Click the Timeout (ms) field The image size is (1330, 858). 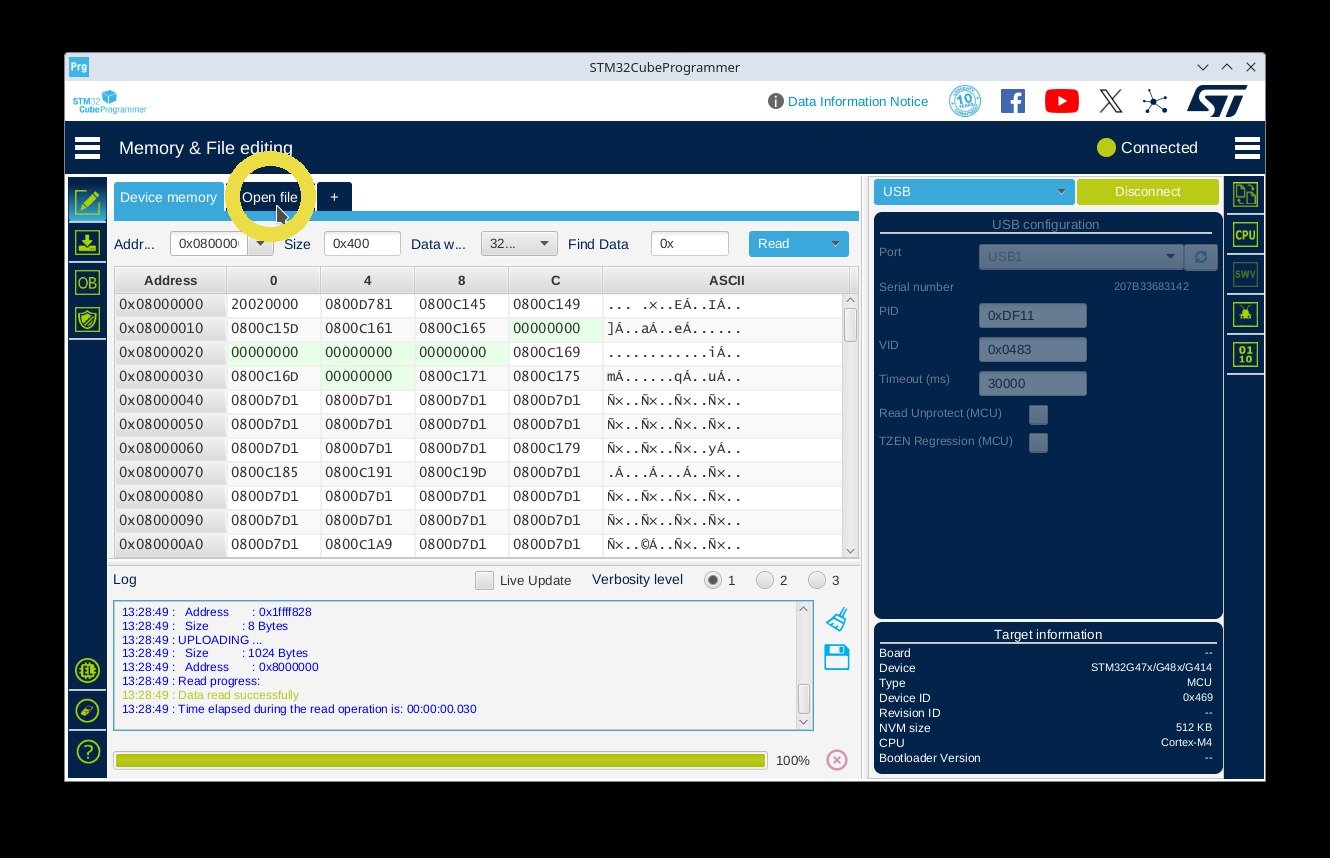point(1033,383)
